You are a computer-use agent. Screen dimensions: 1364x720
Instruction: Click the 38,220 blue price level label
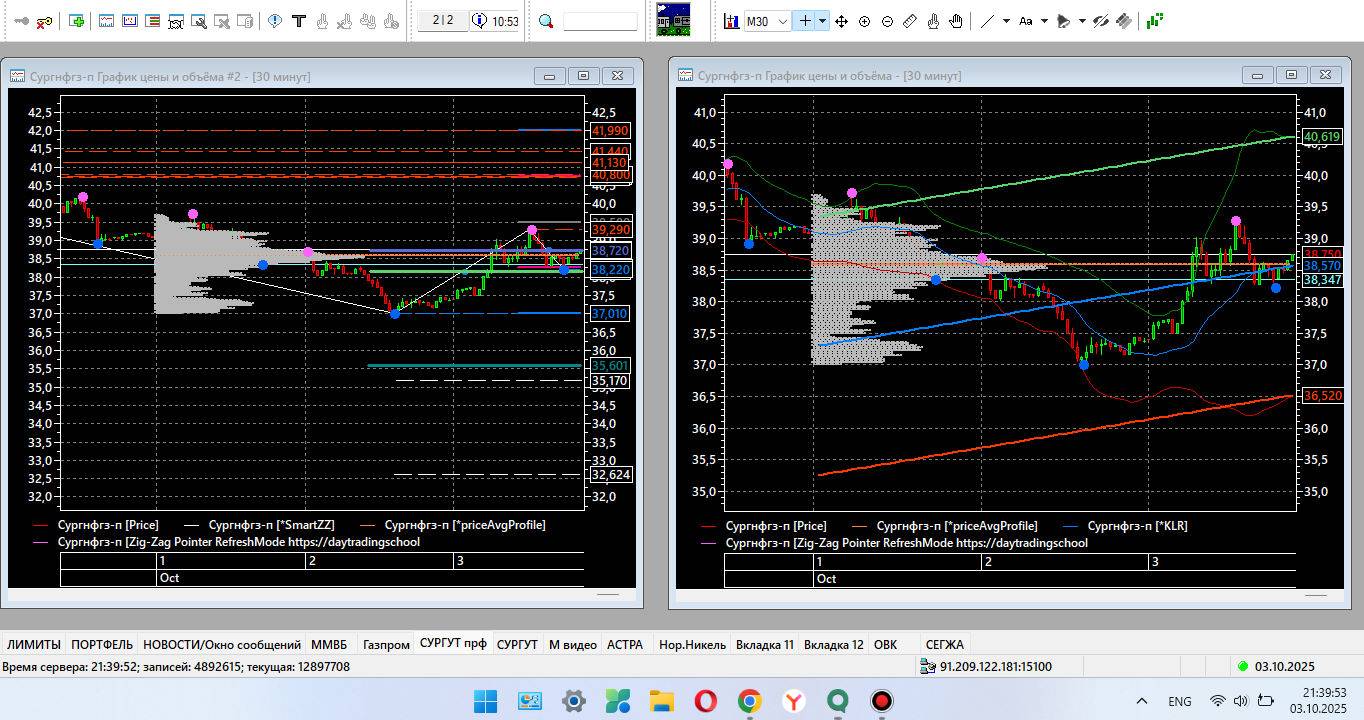(x=610, y=270)
